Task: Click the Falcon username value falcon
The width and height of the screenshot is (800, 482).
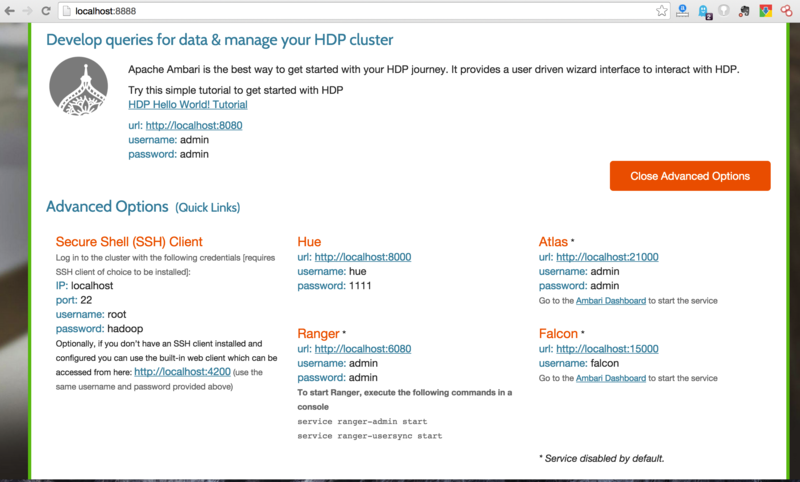Action: coord(605,363)
